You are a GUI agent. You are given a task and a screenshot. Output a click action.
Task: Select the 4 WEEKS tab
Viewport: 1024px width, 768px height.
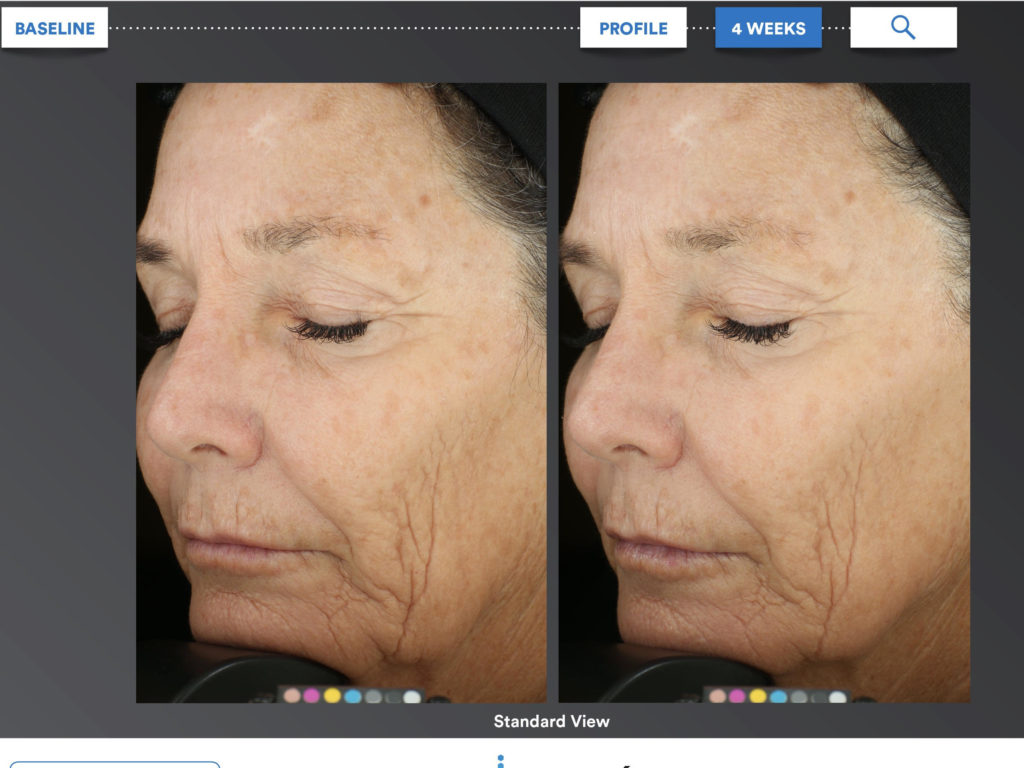[768, 28]
